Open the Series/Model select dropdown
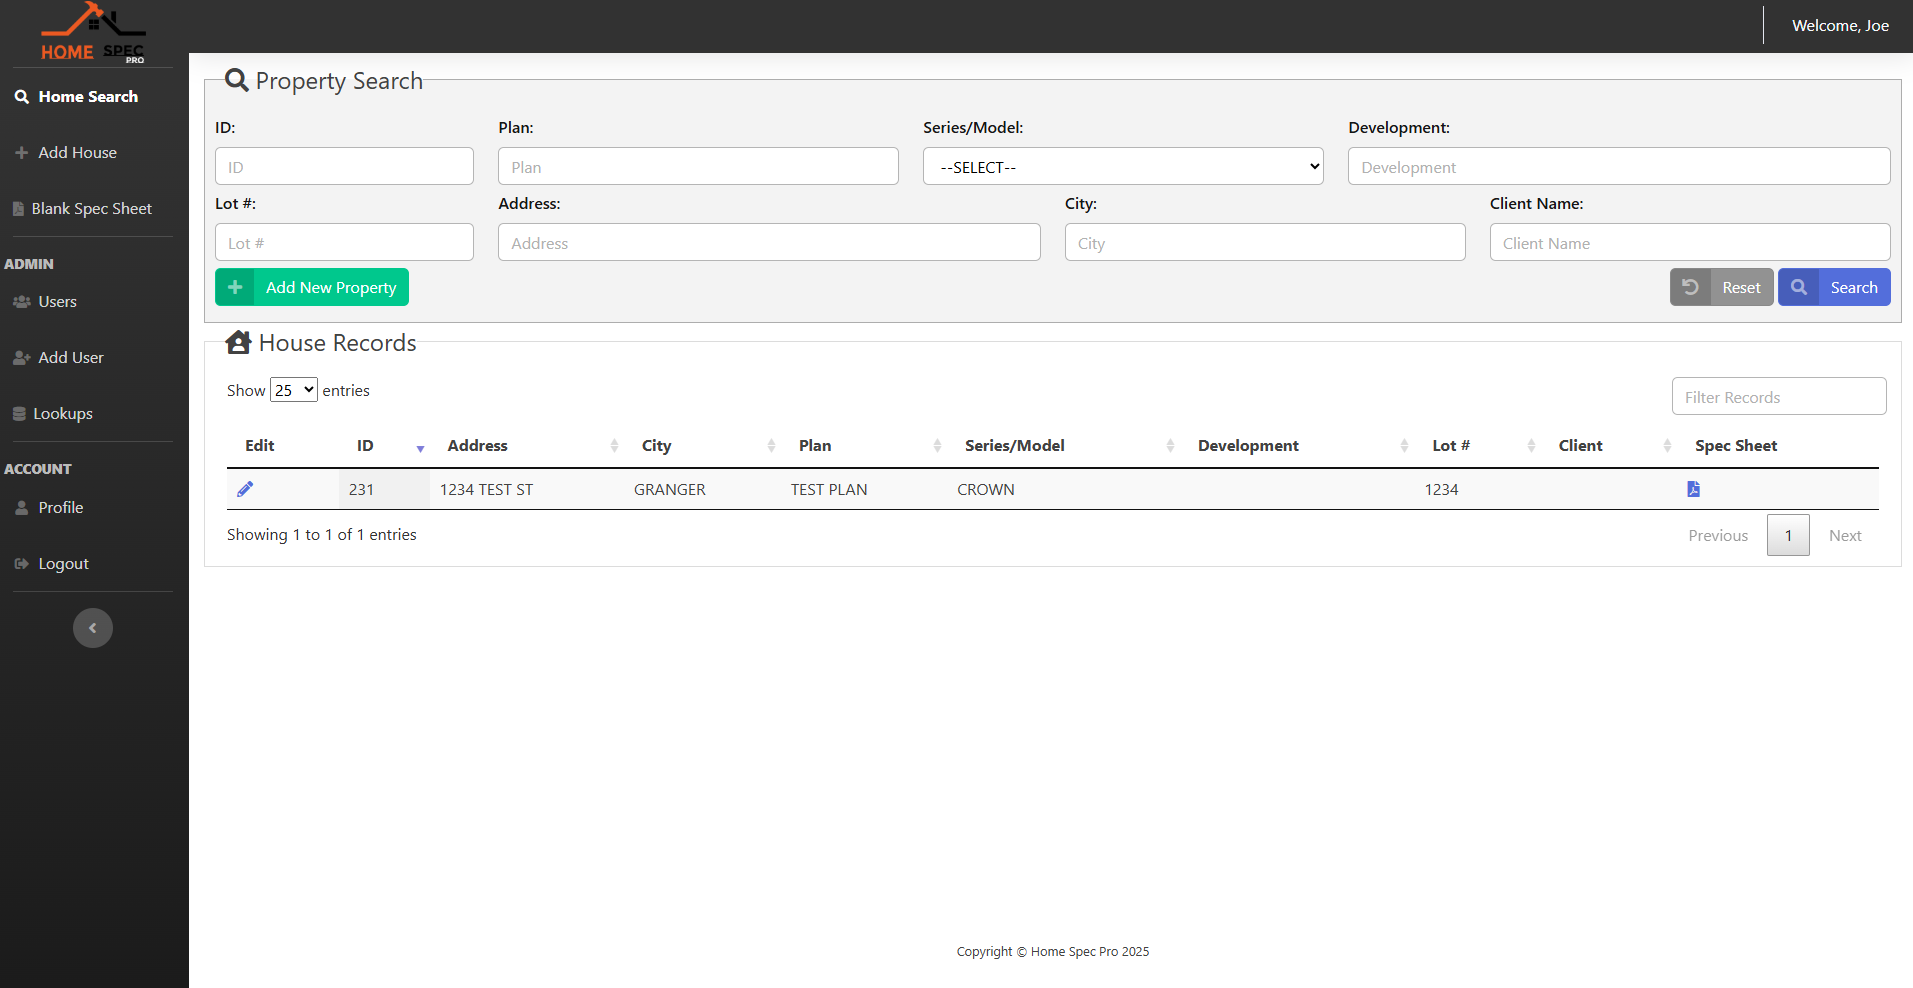1913x988 pixels. [x=1122, y=167]
